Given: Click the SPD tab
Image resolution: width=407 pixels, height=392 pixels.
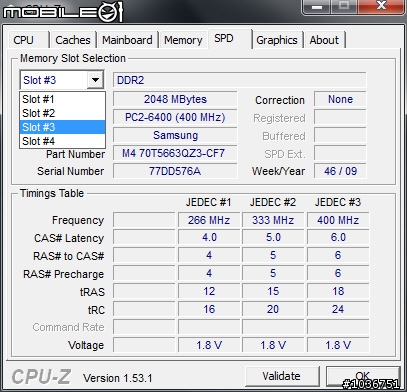Looking at the screenshot, I should (229, 39).
